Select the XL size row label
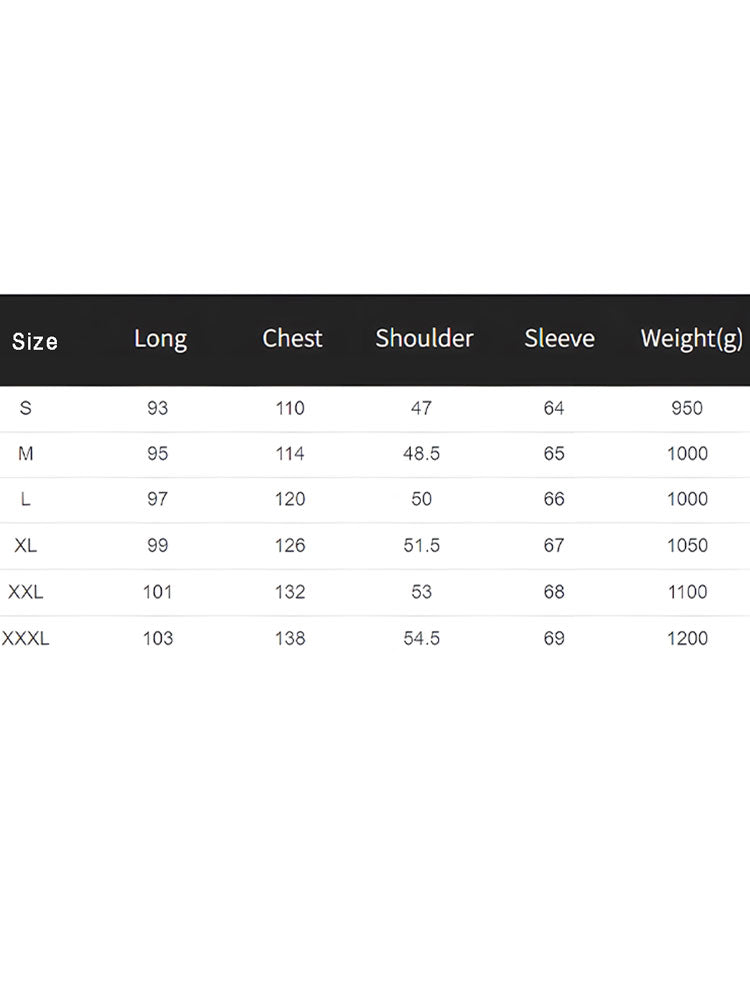 [x=26, y=546]
